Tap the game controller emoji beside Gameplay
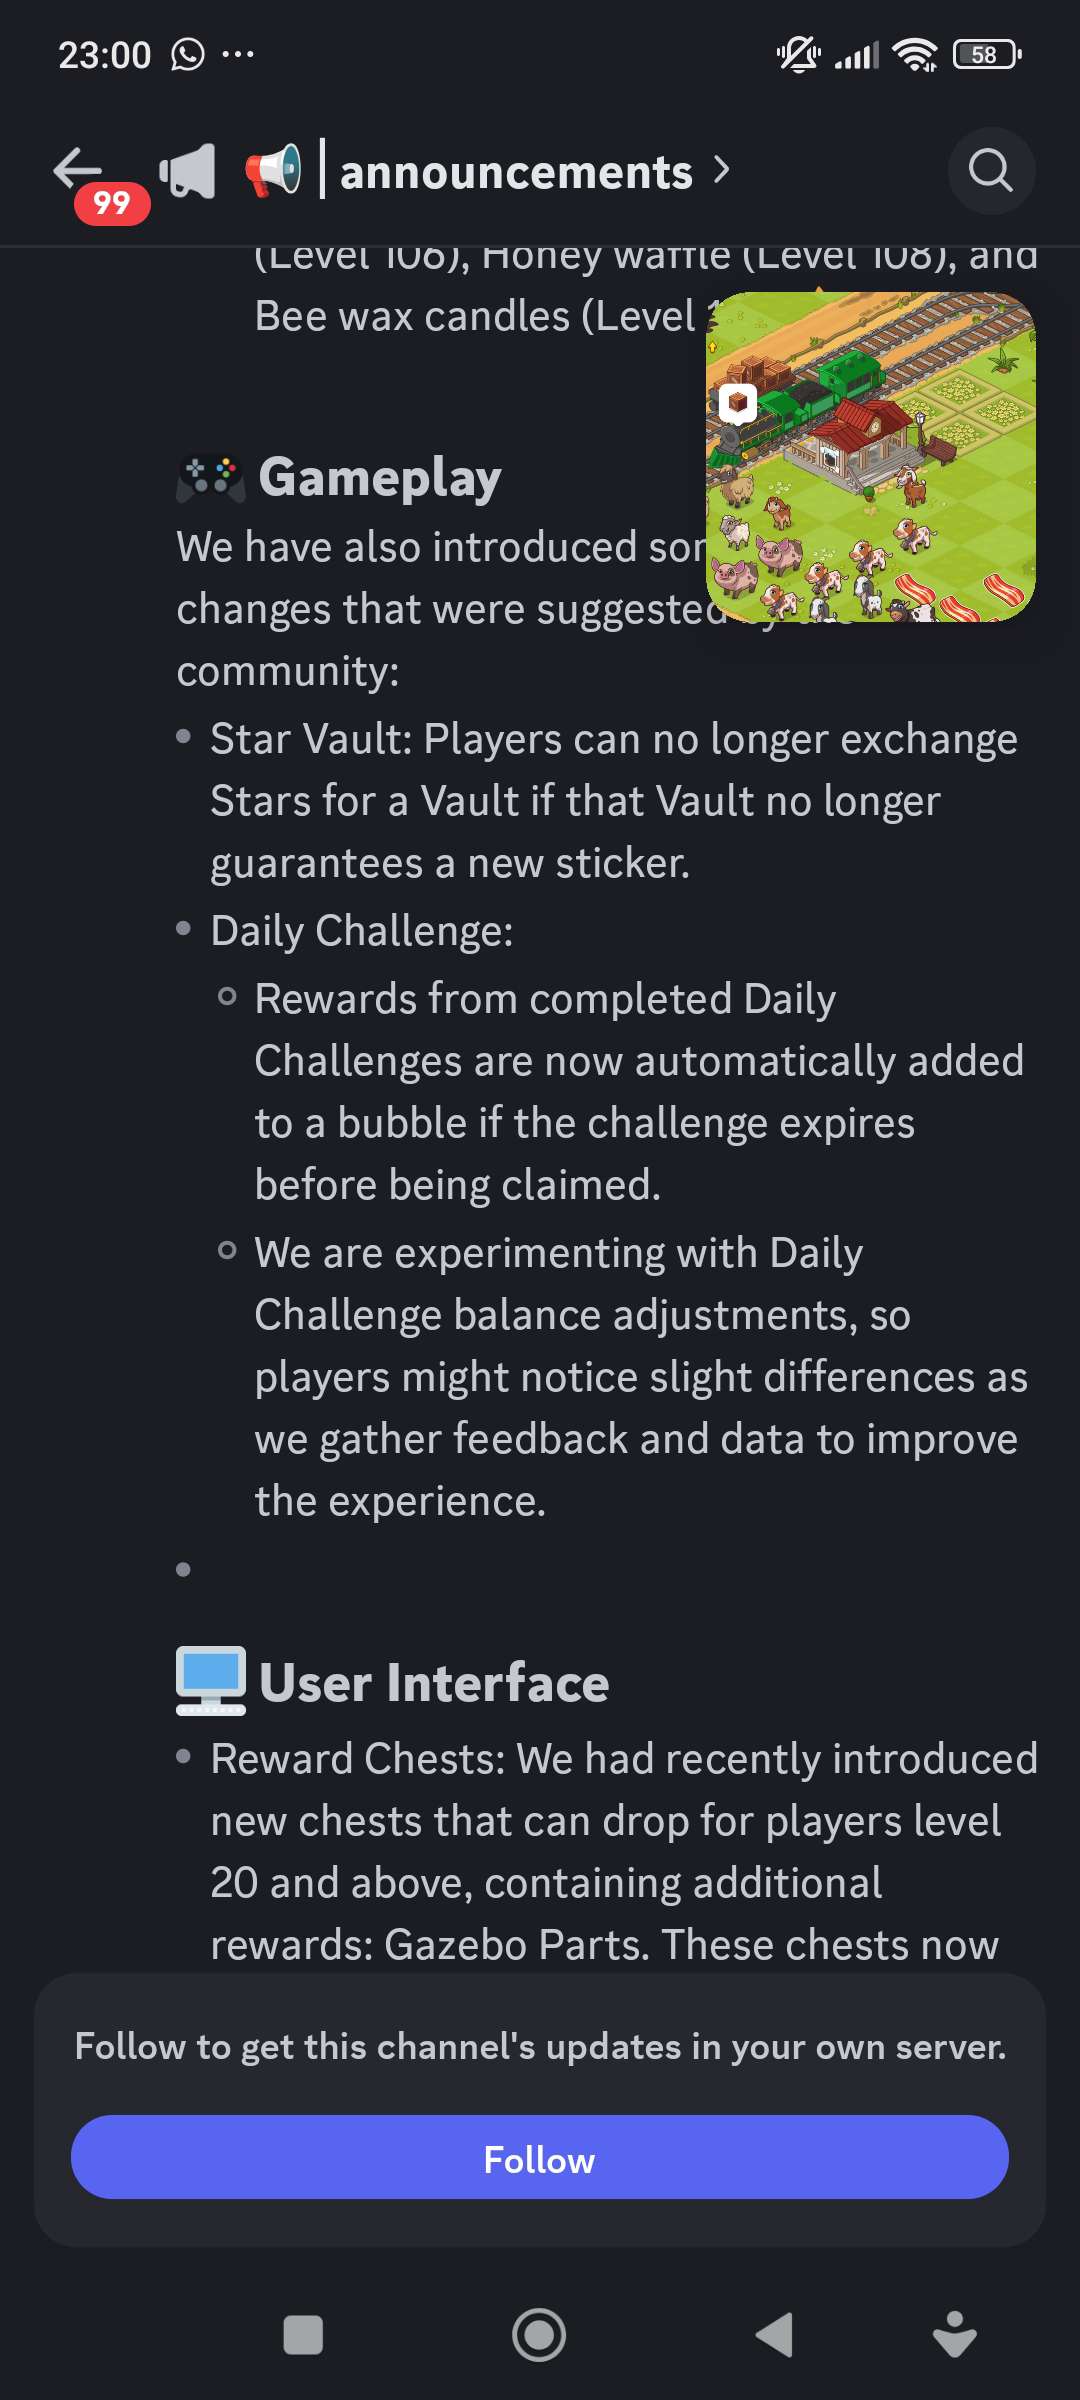 (210, 477)
